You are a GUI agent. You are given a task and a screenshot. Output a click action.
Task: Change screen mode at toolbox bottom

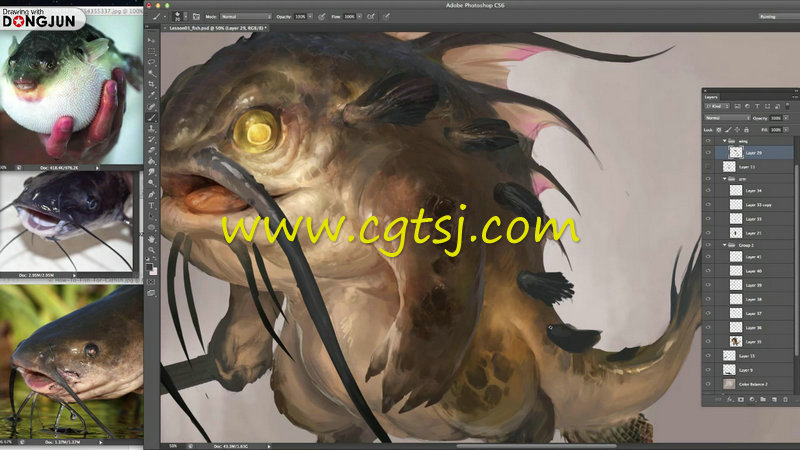coord(152,293)
